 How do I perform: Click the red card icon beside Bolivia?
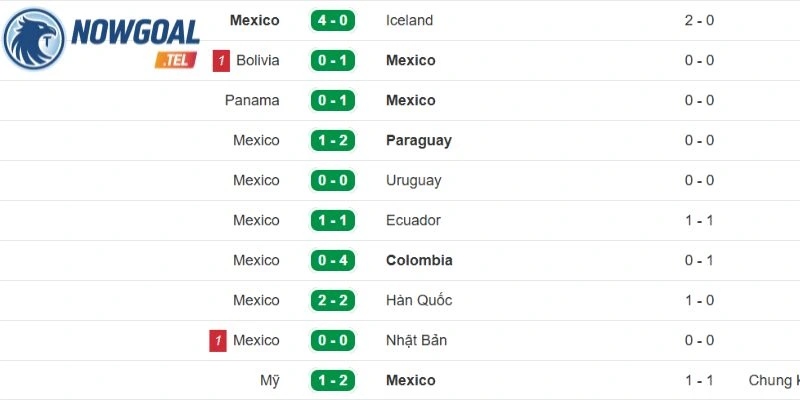pos(221,61)
